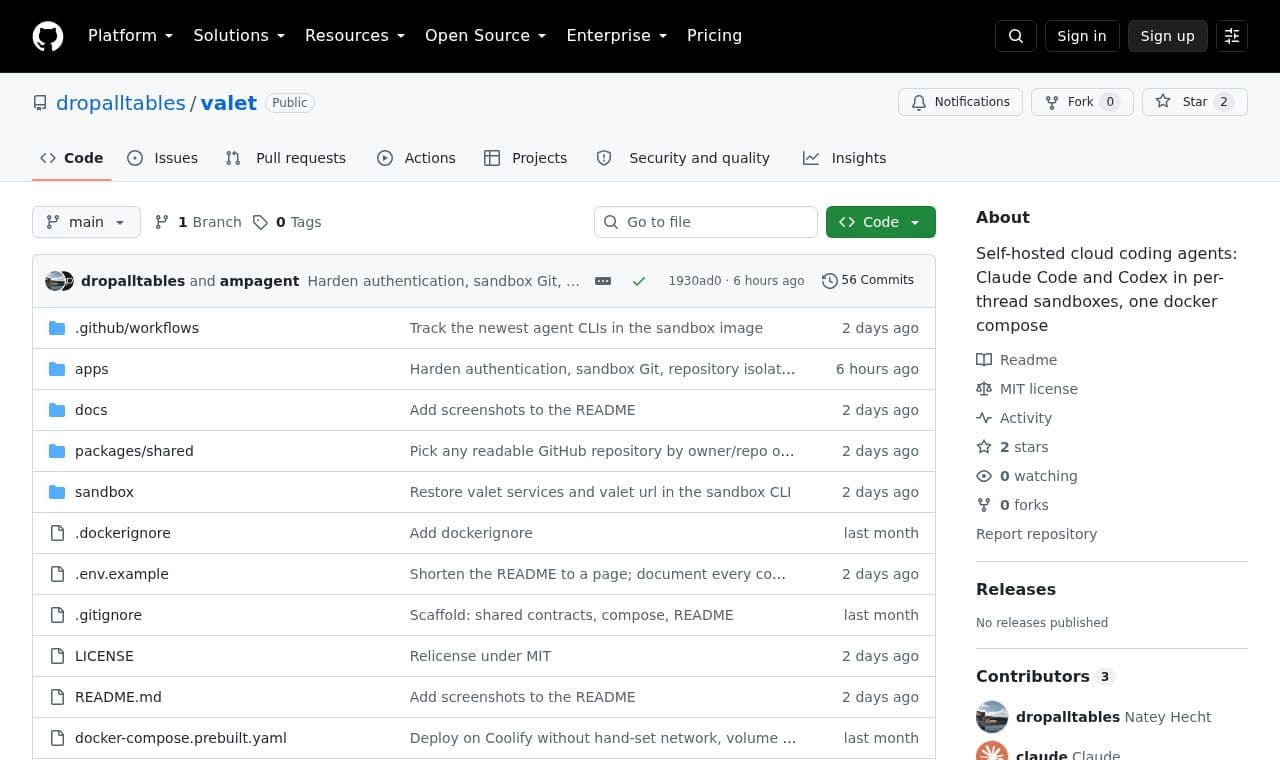This screenshot has width=1280, height=760.
Task: Click the Report repository link
Action: [x=1036, y=534]
